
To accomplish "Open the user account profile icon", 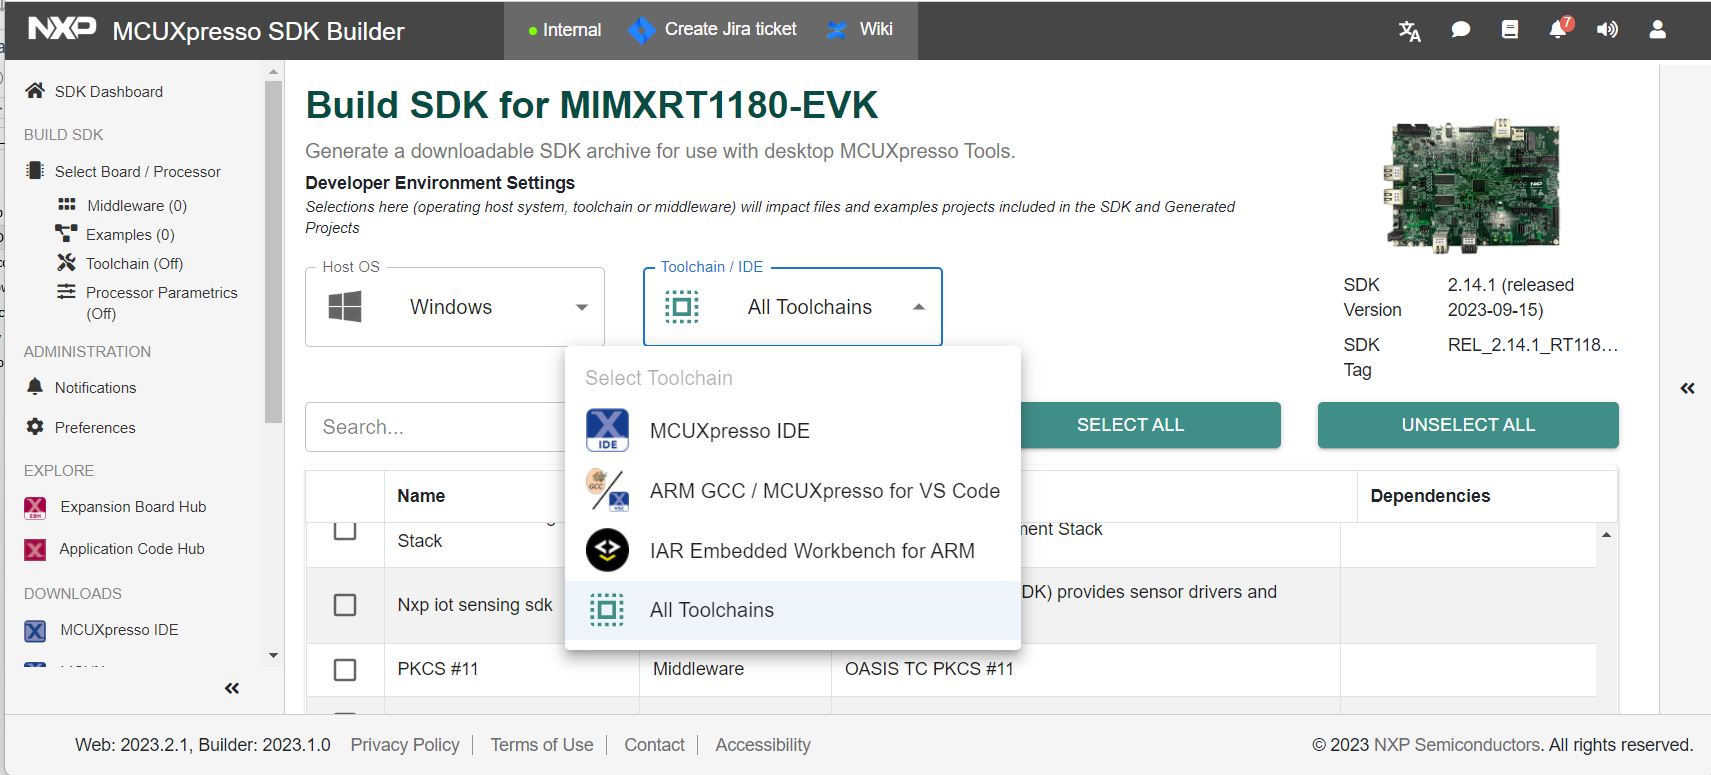I will tap(1657, 30).
